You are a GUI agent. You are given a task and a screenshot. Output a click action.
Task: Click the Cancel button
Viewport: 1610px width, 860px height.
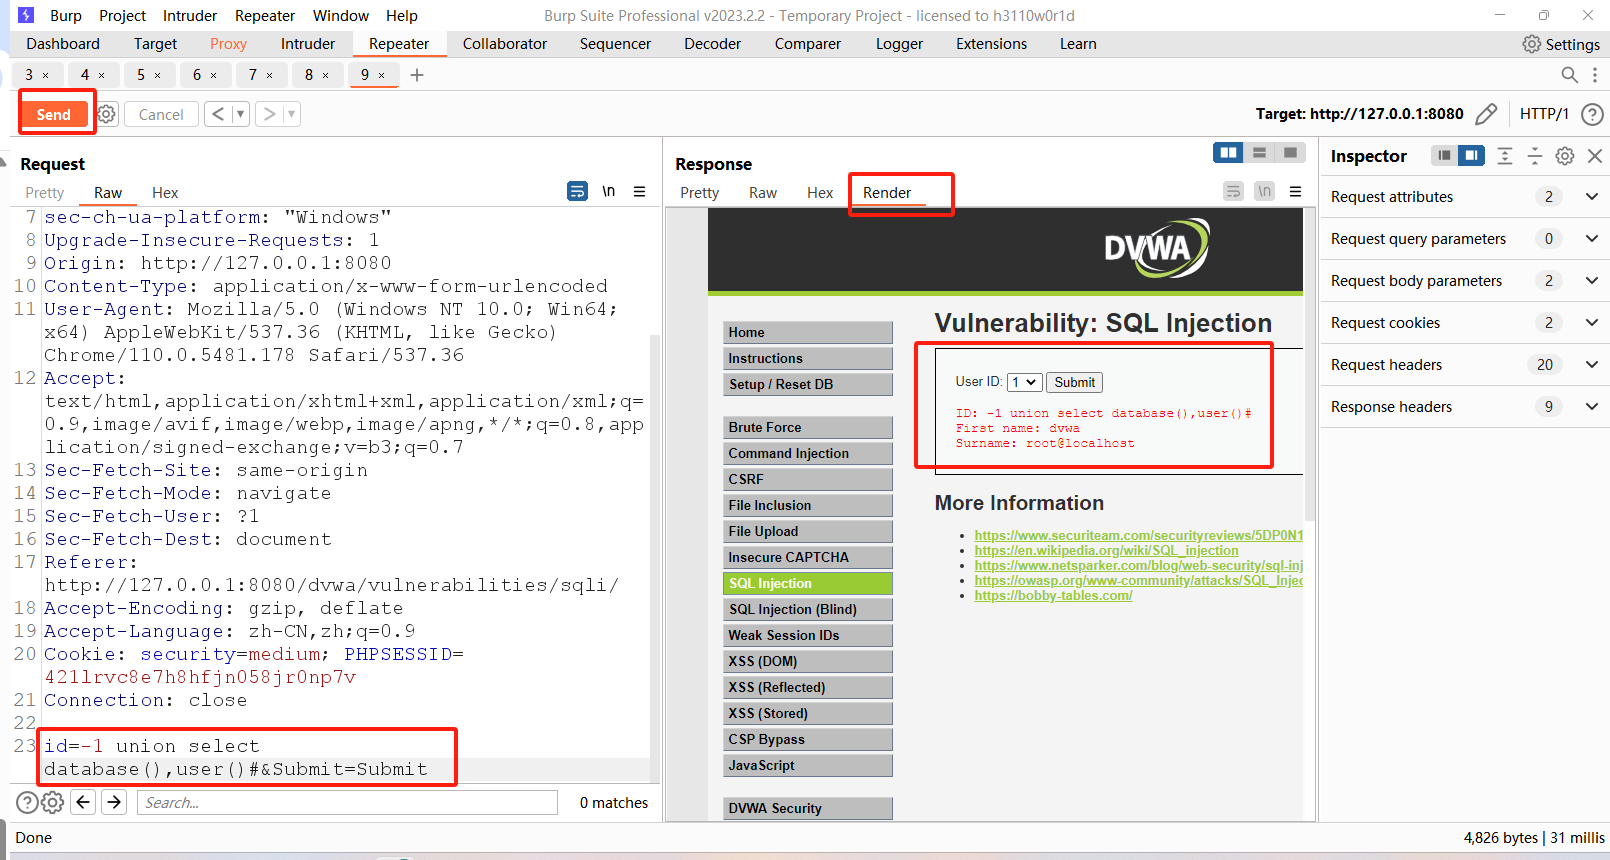click(x=161, y=114)
